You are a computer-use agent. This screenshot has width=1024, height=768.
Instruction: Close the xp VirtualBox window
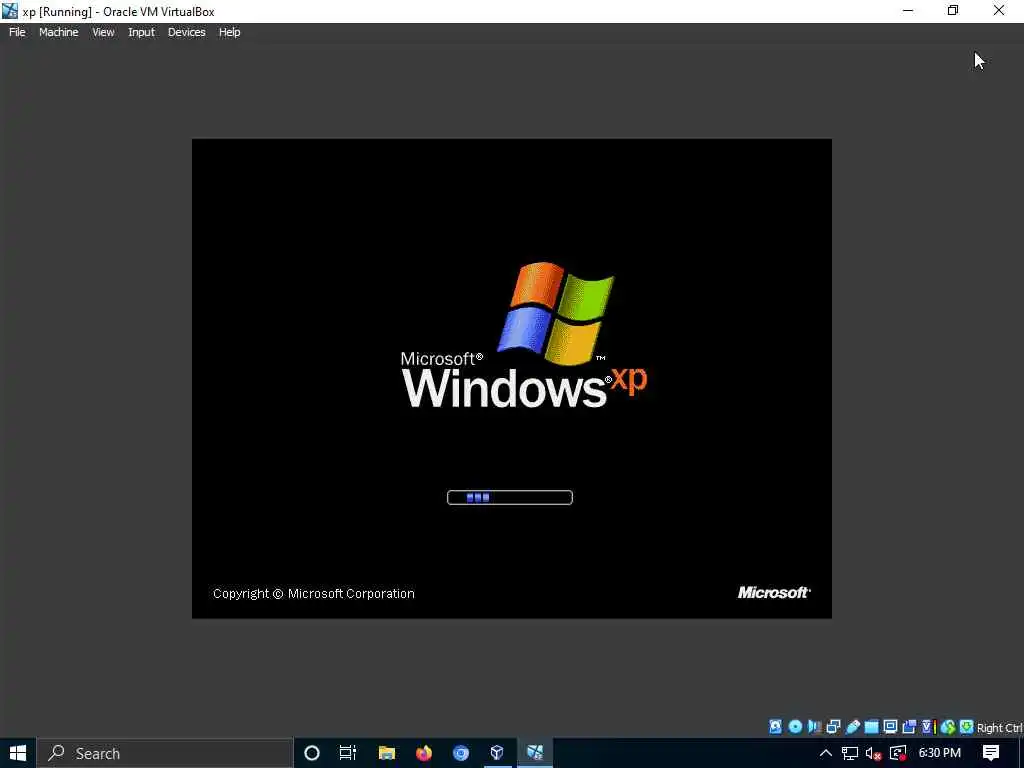coord(999,11)
